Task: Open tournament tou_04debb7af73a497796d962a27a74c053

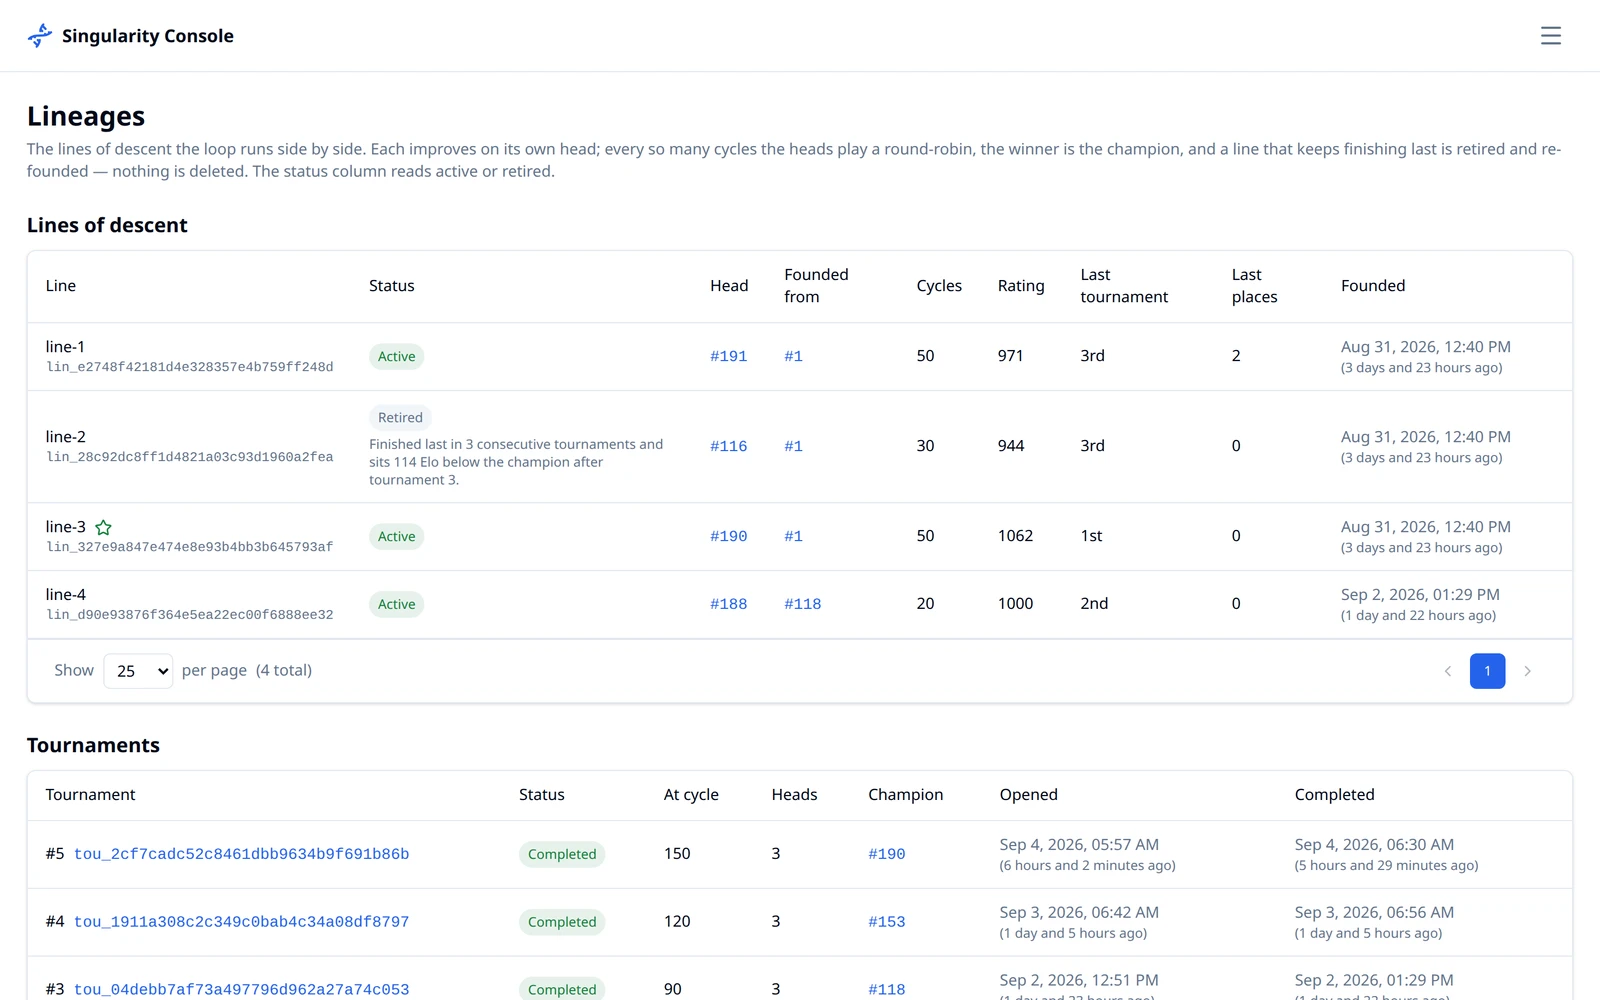Action: [241, 989]
